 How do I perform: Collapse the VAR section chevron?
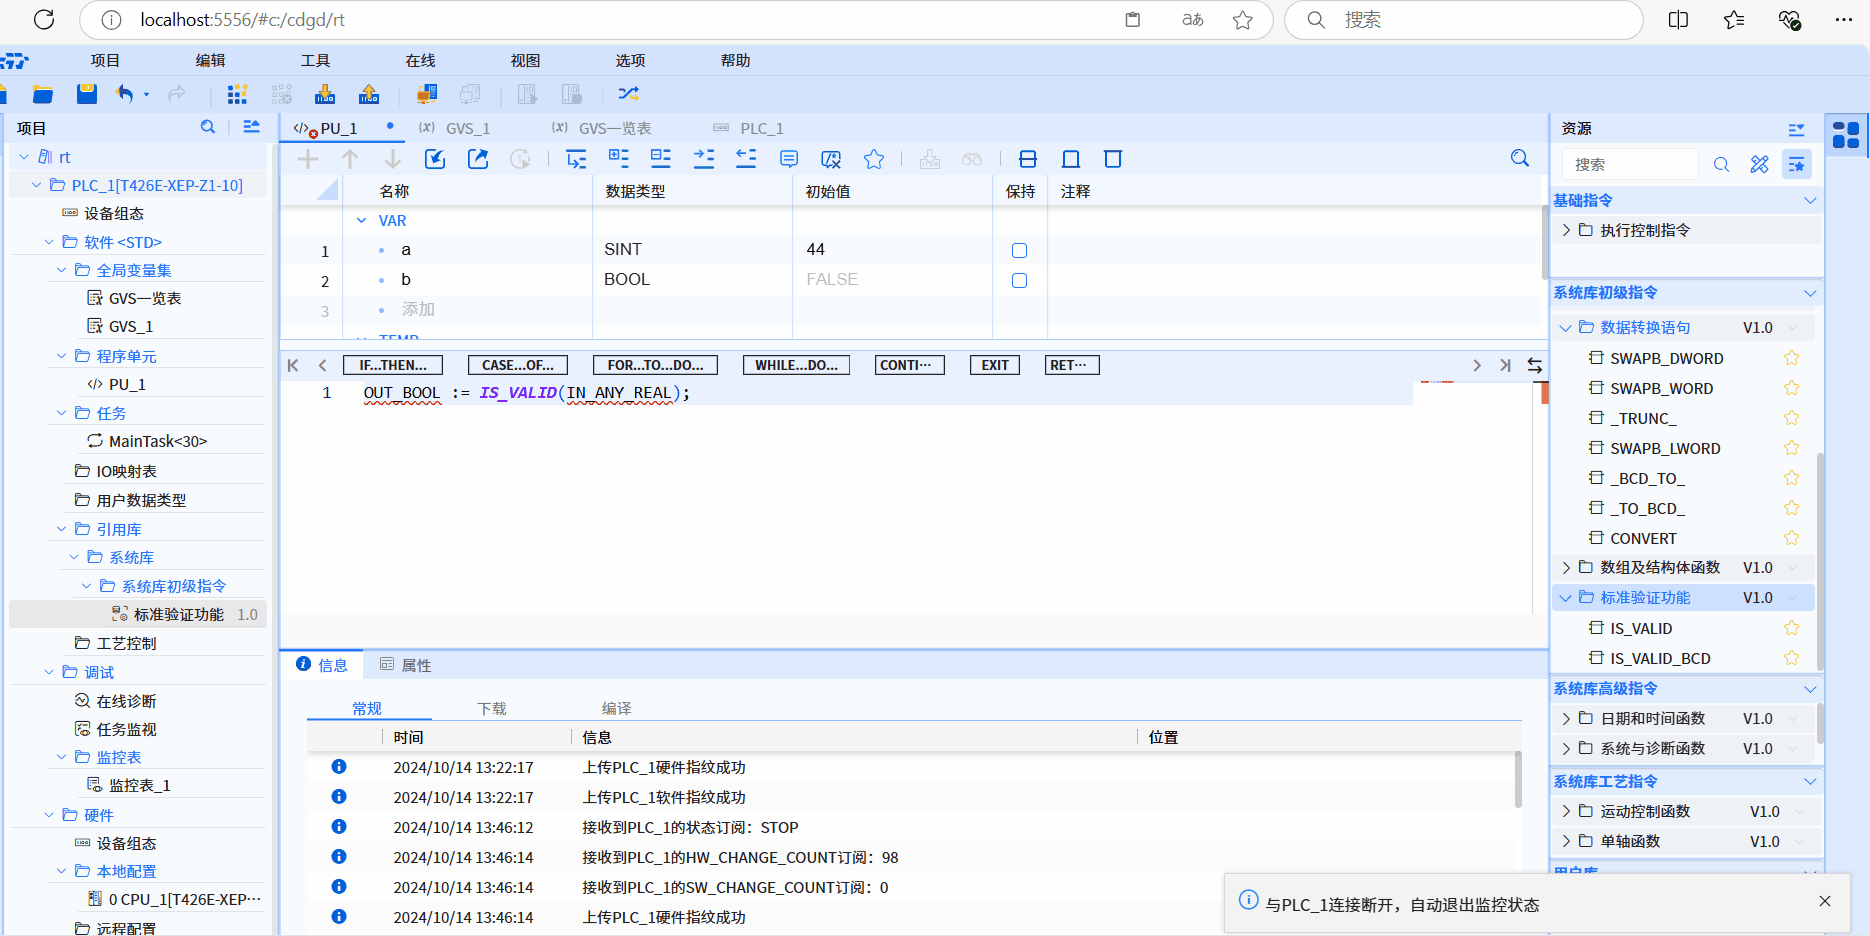pyautogui.click(x=362, y=221)
